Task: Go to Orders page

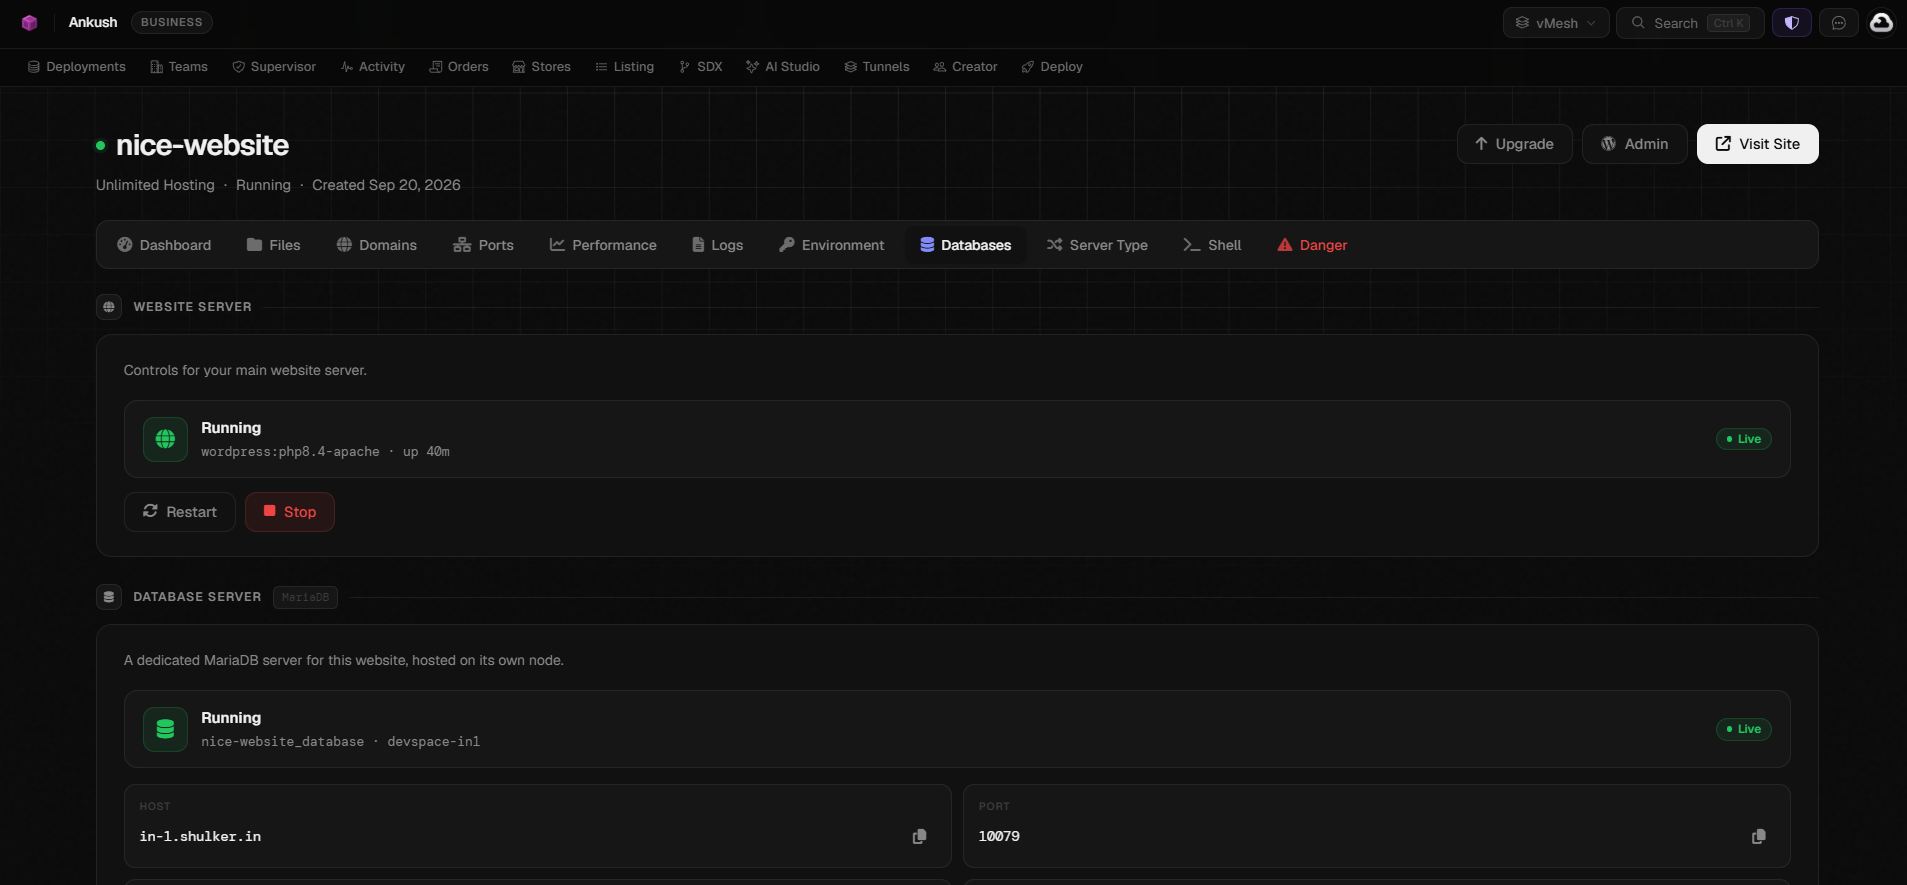Action: (x=459, y=67)
